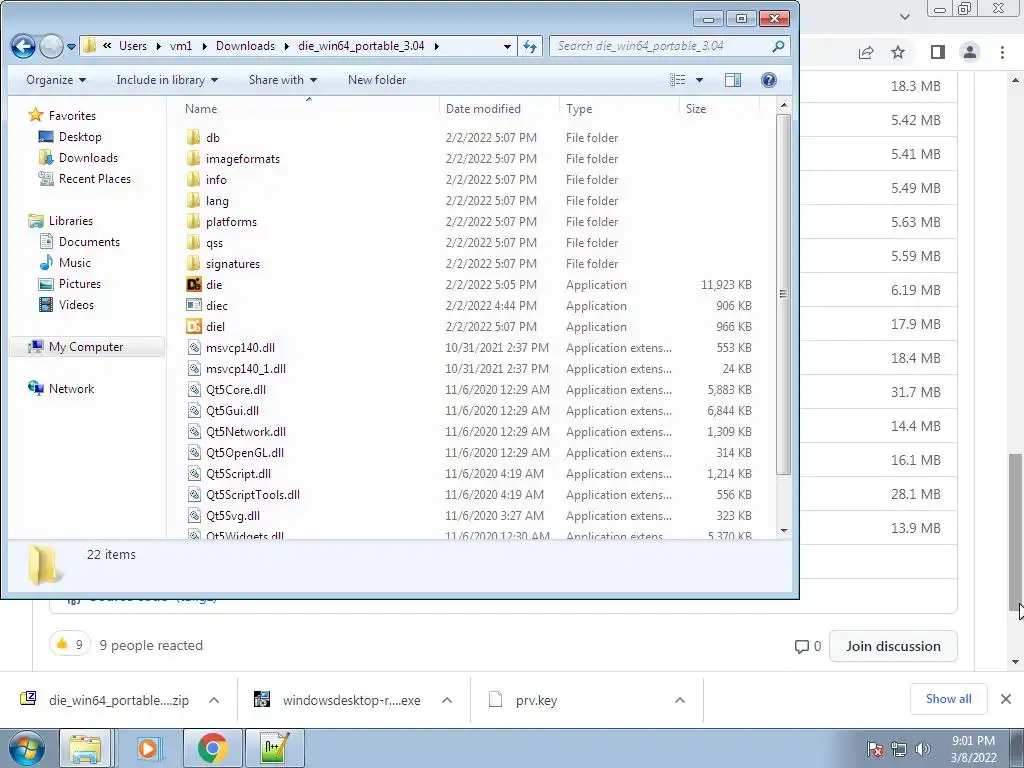The width and height of the screenshot is (1024, 768).
Task: Open Share with dropdown
Action: tap(283, 80)
